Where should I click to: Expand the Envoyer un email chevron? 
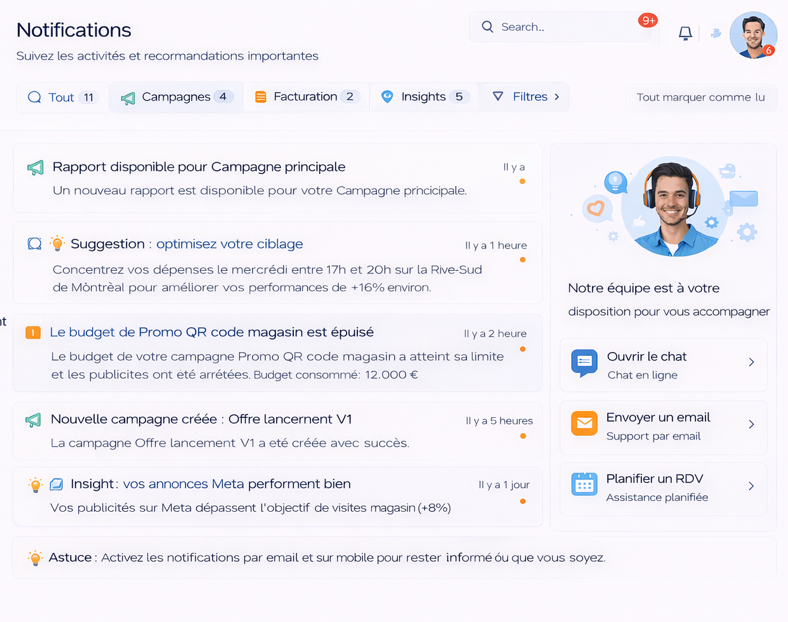751,424
